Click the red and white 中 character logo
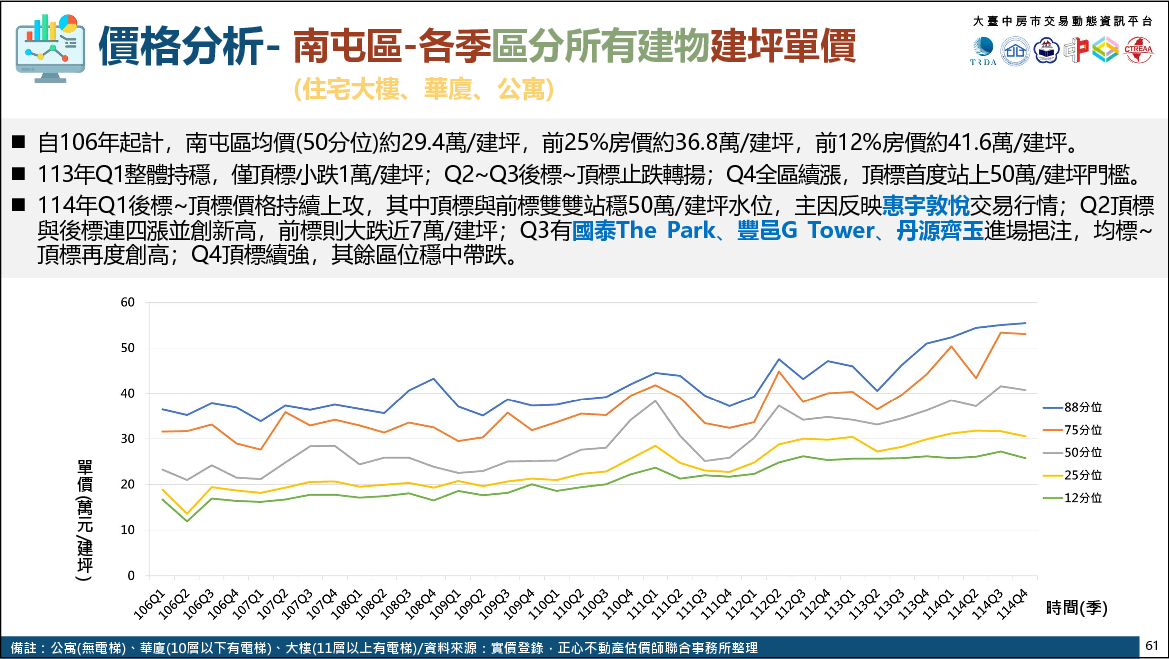The width and height of the screenshot is (1169, 659). pos(1076,49)
